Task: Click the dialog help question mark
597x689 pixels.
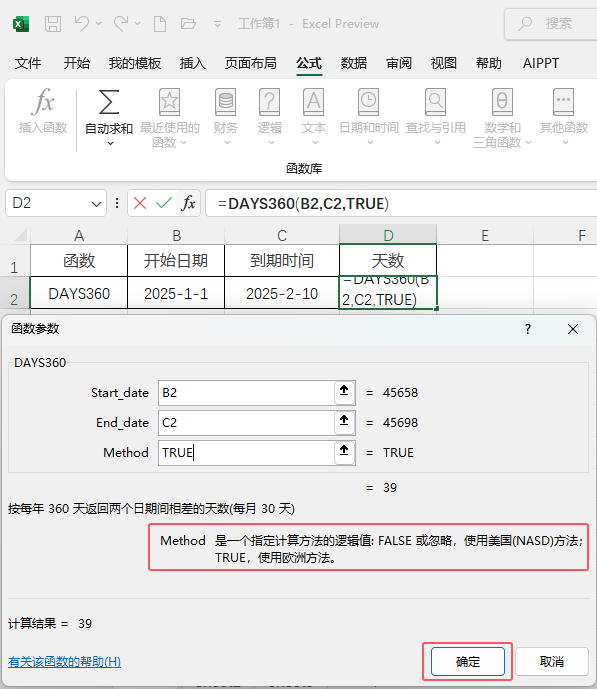Action: point(528,329)
